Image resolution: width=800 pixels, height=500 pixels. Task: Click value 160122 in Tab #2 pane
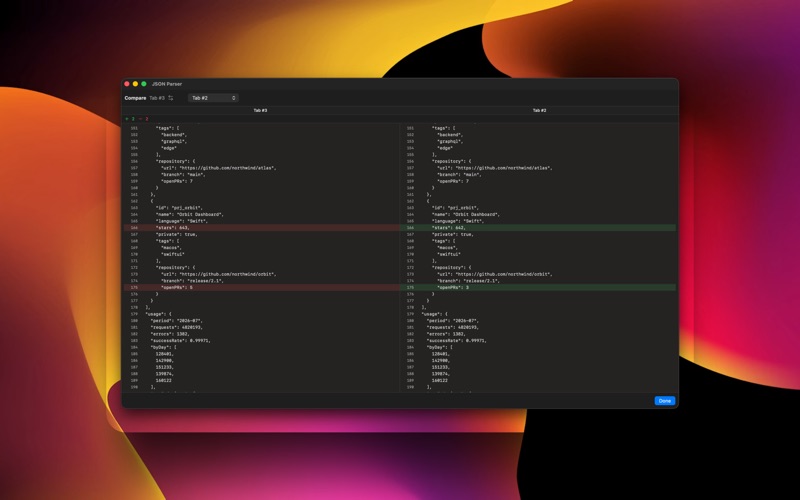coord(440,380)
